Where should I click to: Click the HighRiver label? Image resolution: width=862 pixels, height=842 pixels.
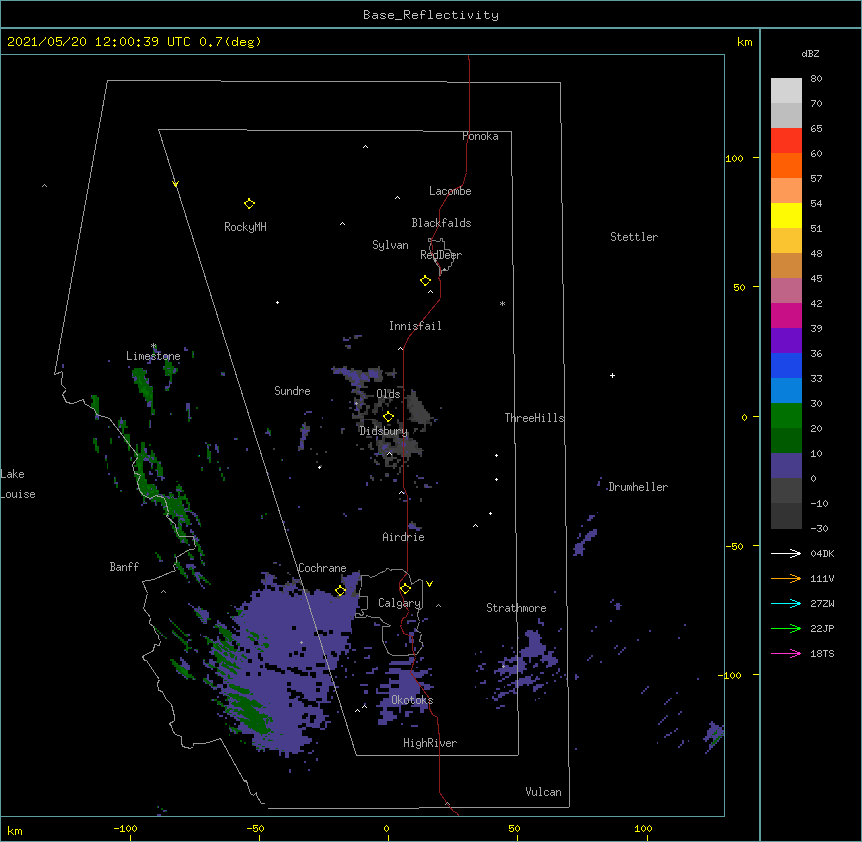pyautogui.click(x=430, y=743)
